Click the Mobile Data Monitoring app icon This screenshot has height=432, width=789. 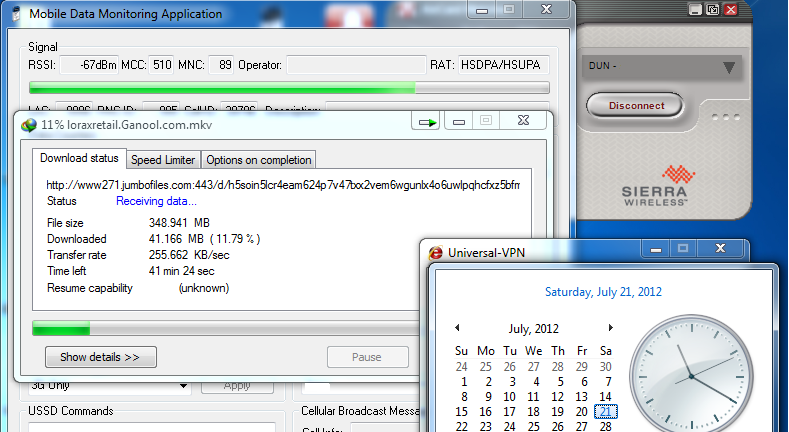click(16, 14)
